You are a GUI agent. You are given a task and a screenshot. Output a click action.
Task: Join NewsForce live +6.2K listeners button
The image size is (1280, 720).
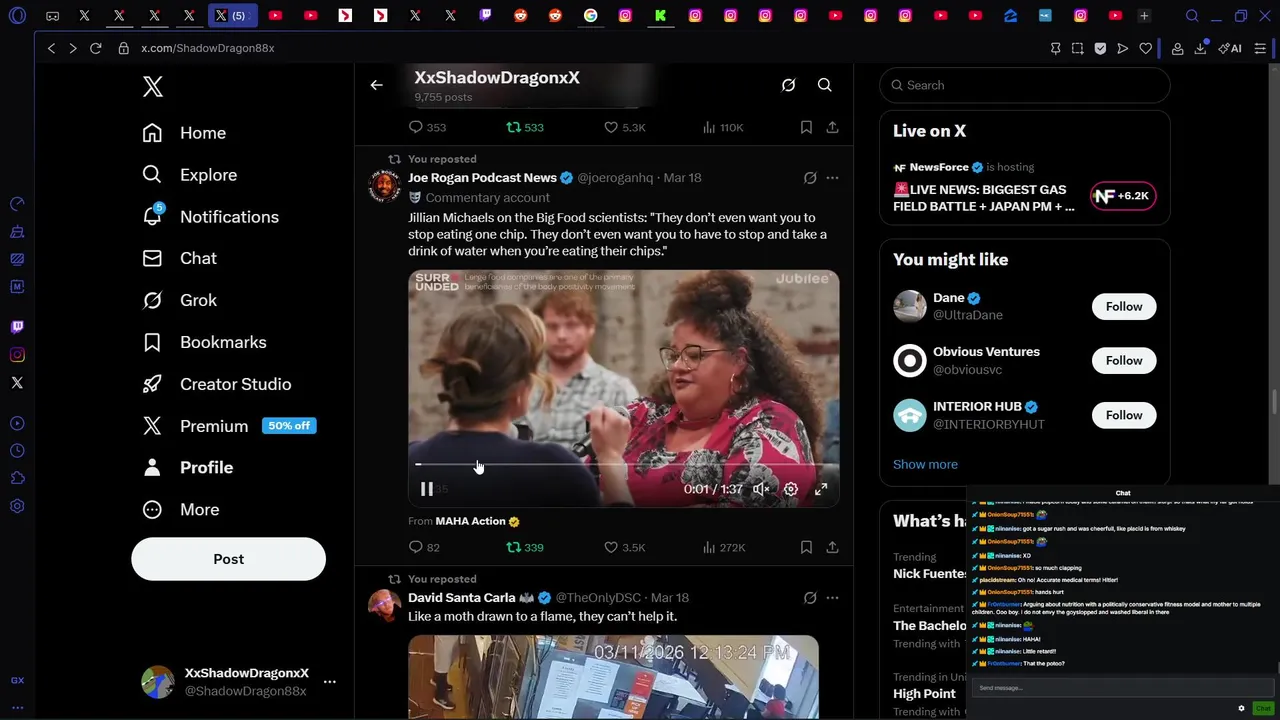[1123, 196]
